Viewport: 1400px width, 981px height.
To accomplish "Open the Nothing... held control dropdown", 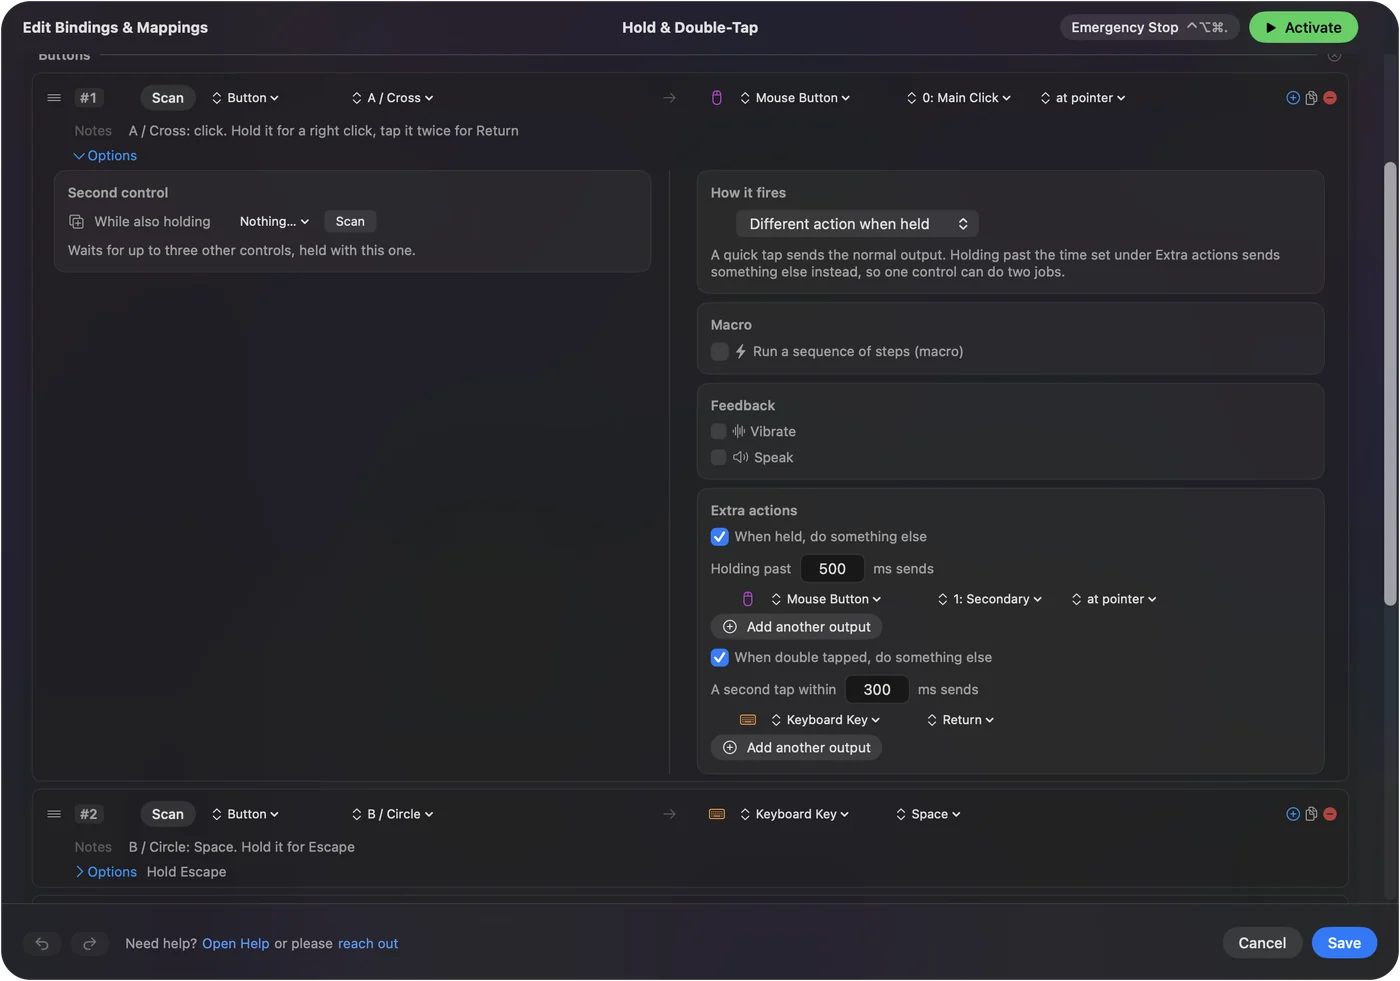I will 274,222.
